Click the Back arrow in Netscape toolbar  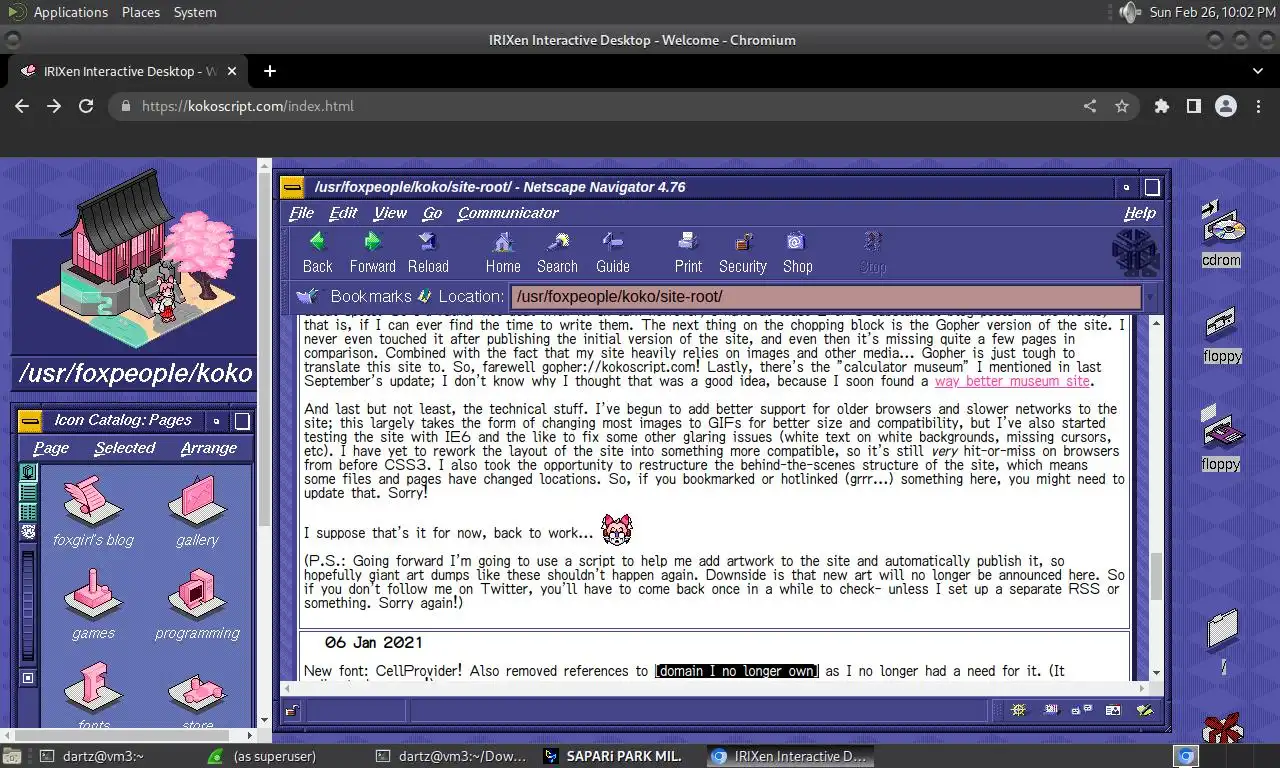coord(318,242)
